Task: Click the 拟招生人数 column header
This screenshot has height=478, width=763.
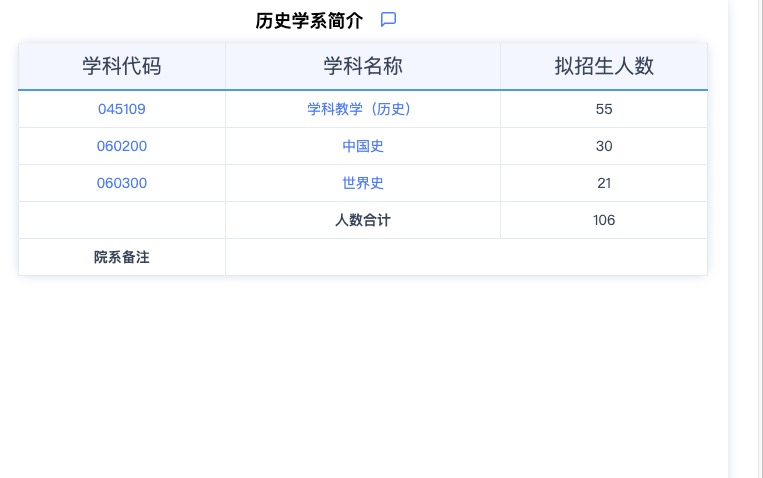Action: point(604,66)
